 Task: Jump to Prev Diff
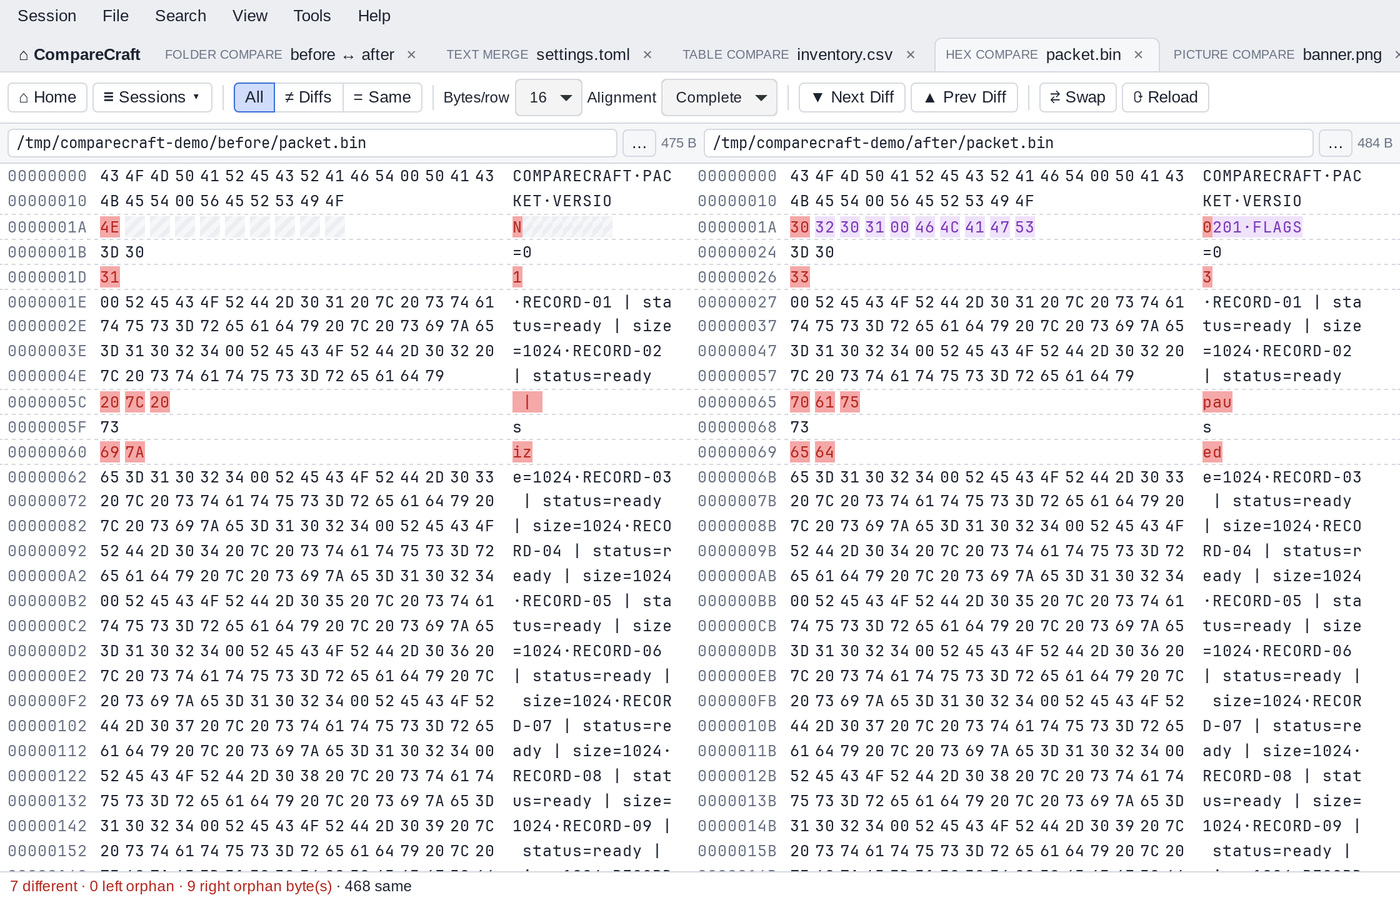tap(965, 97)
